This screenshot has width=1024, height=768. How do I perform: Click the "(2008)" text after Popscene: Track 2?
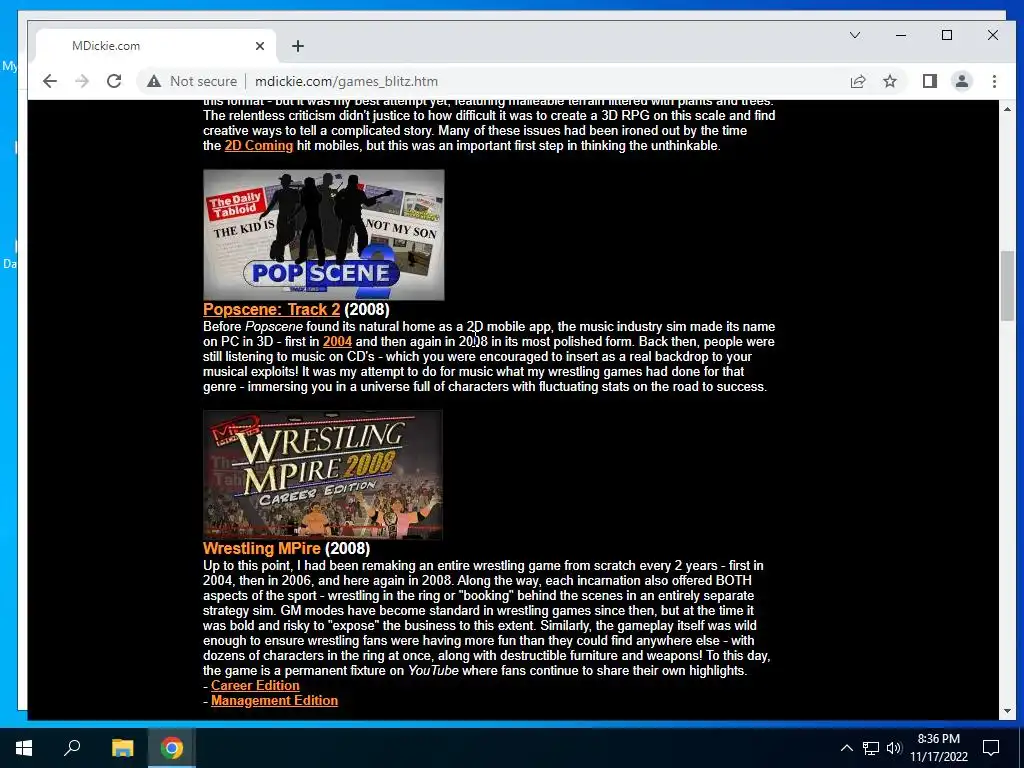[x=366, y=310]
